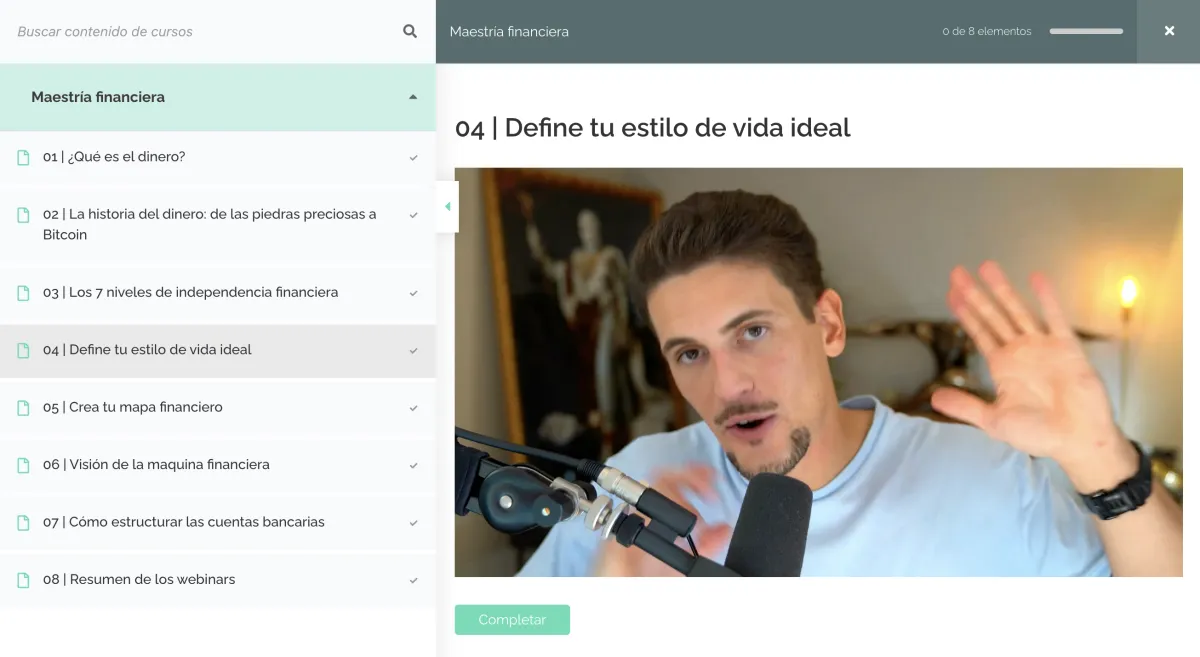The image size is (1200, 657).
Task: Toggle checkmark for Cómo estructurar las cuentas
Action: coord(413,523)
